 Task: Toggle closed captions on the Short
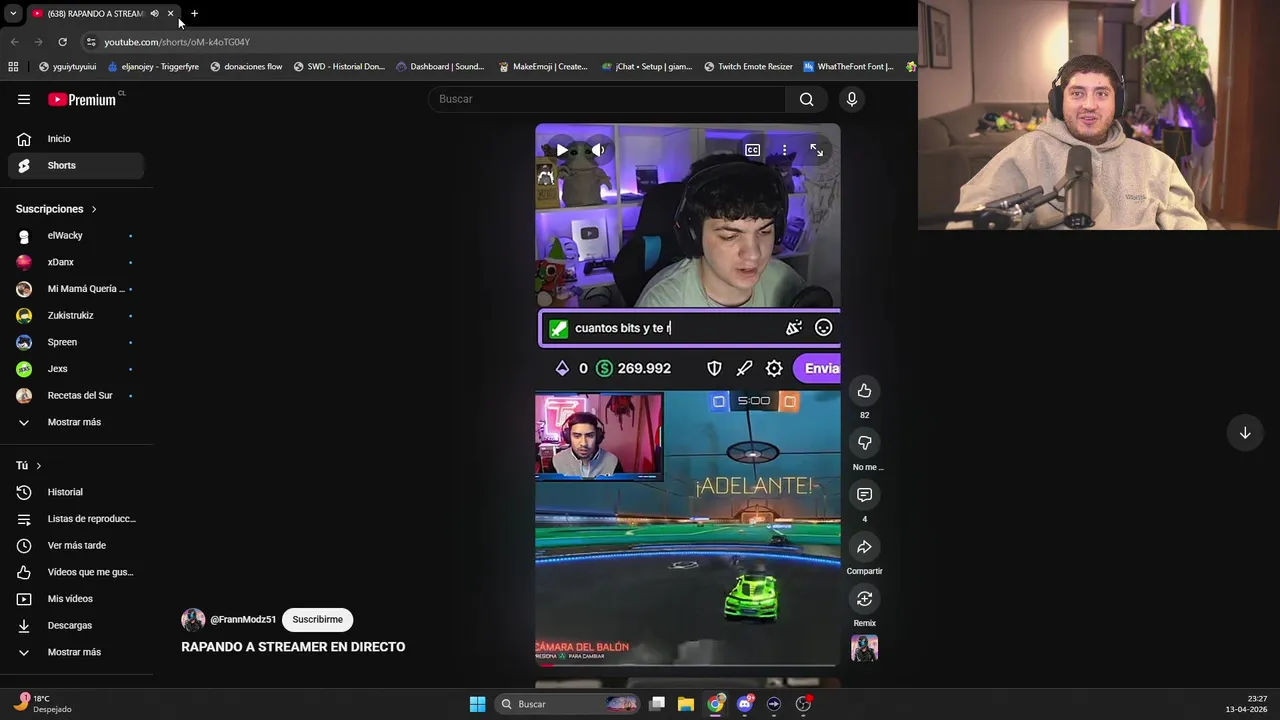752,150
